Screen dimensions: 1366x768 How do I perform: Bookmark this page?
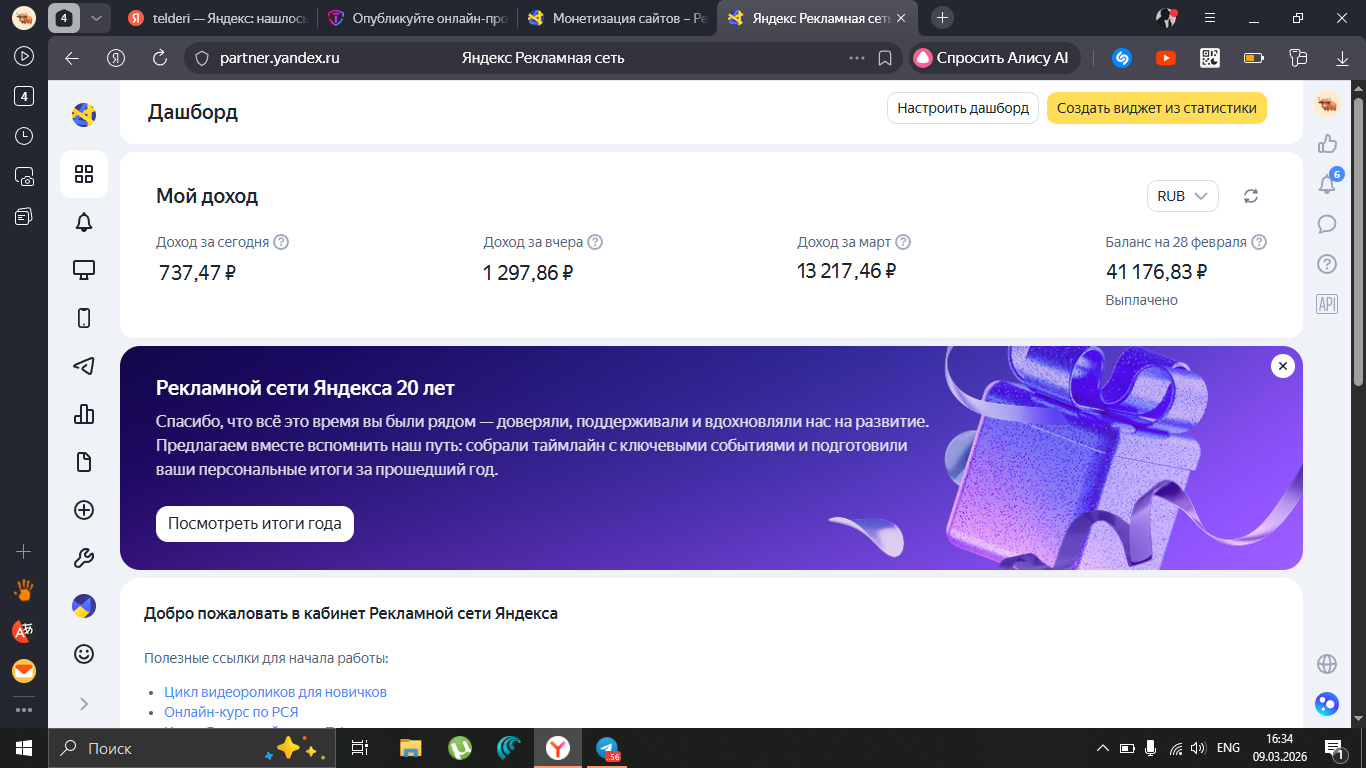click(885, 58)
